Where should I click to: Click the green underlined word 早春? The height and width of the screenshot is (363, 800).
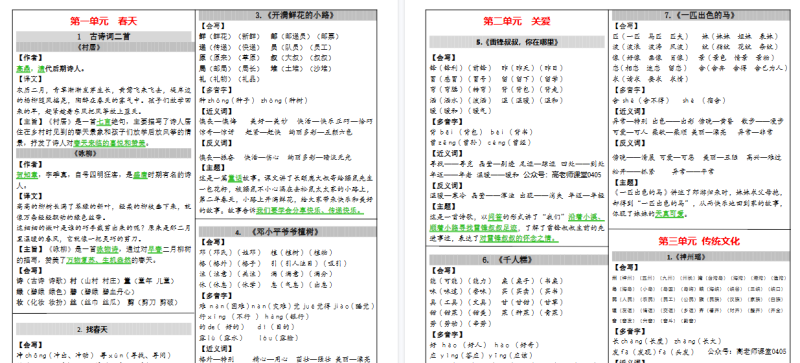(155, 249)
